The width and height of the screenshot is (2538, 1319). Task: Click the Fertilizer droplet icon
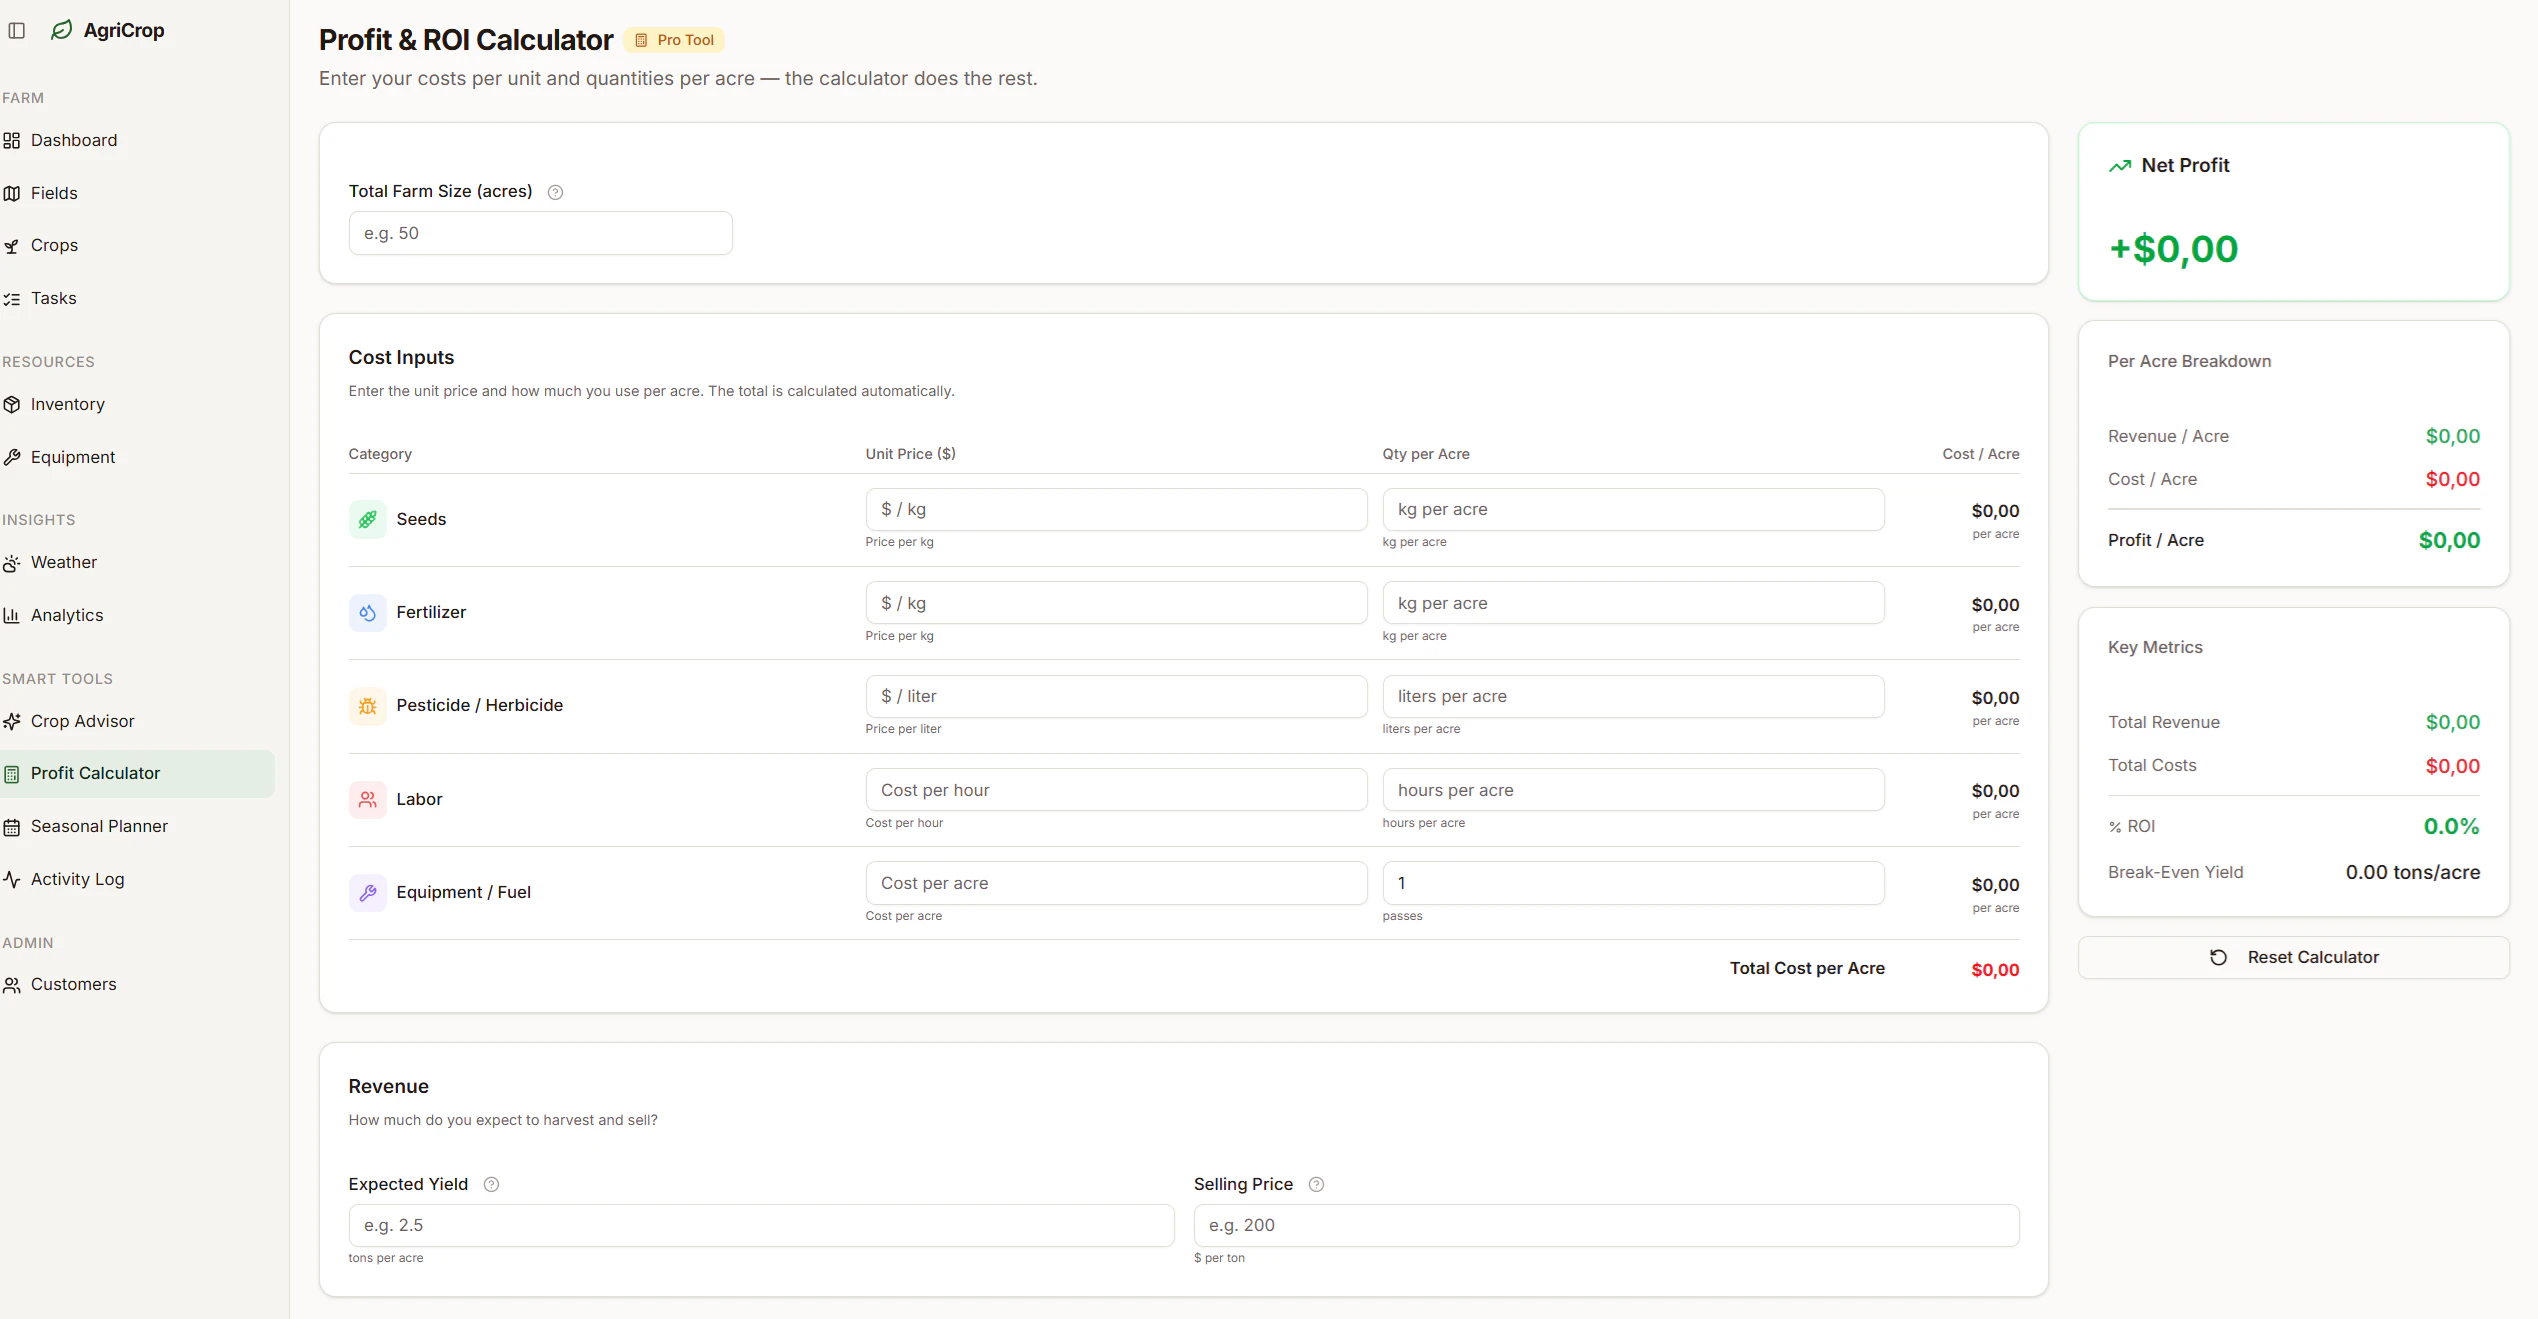click(367, 612)
